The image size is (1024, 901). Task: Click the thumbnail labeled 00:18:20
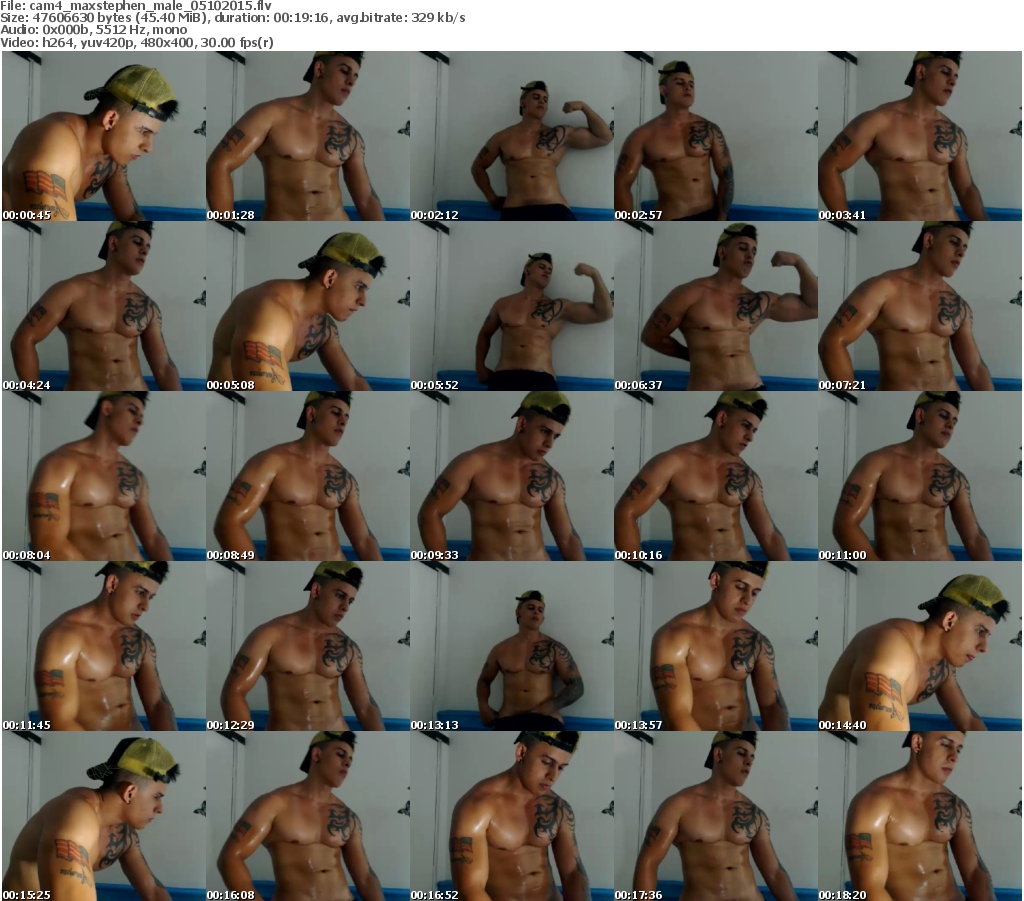920,816
